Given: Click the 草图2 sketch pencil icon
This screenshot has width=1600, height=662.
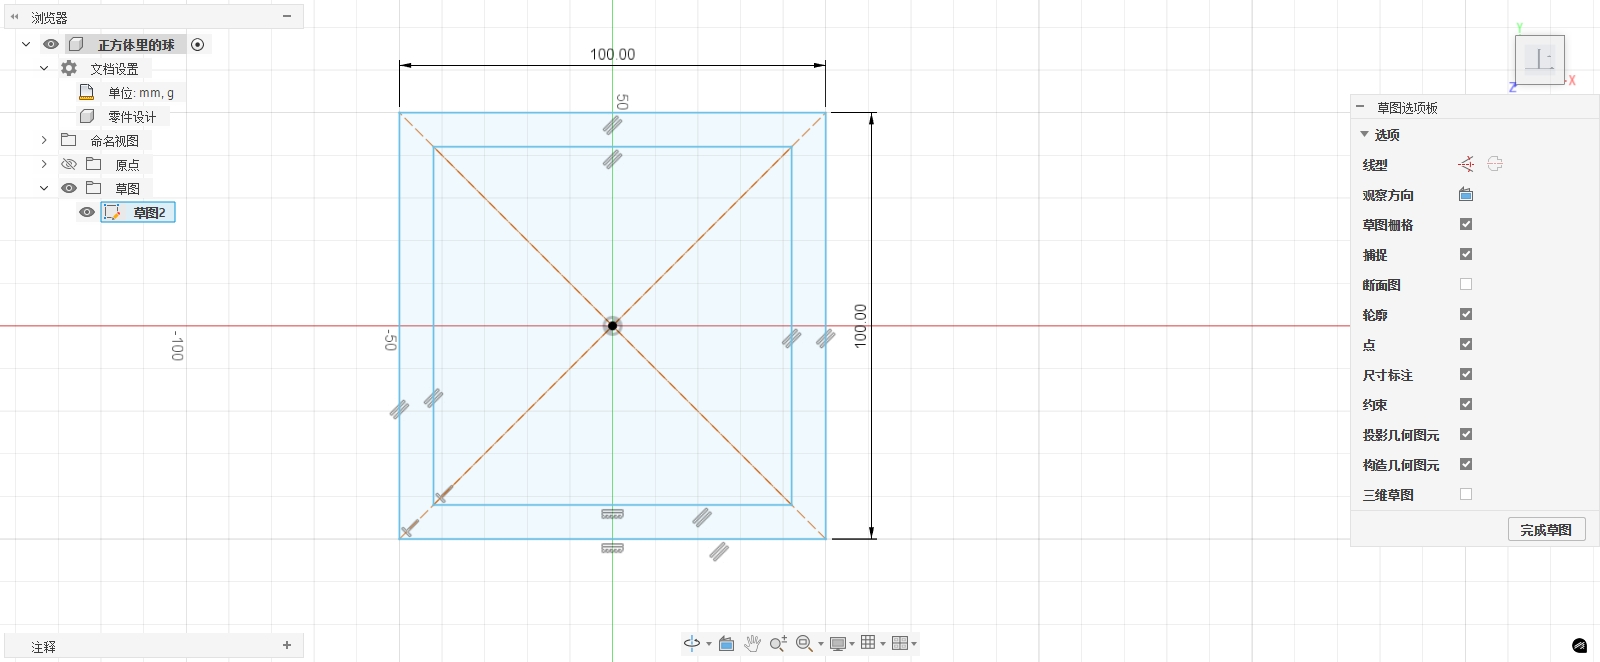Looking at the screenshot, I should pos(113,212).
